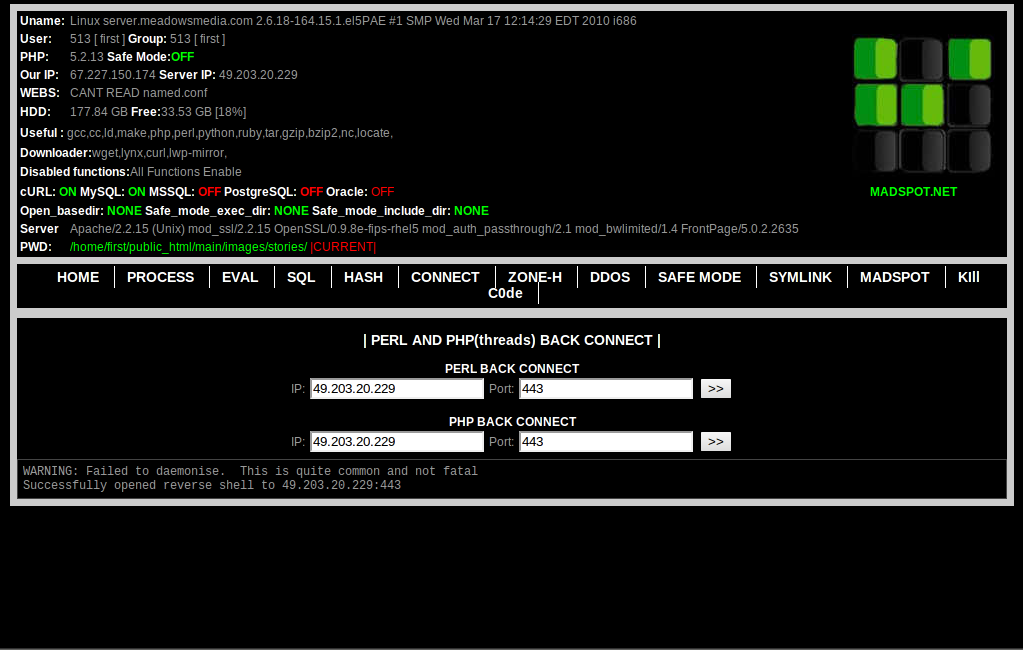Screen dimensions: 1023x650
Task: Click the Open_basedir NONE value
Action: (124, 211)
